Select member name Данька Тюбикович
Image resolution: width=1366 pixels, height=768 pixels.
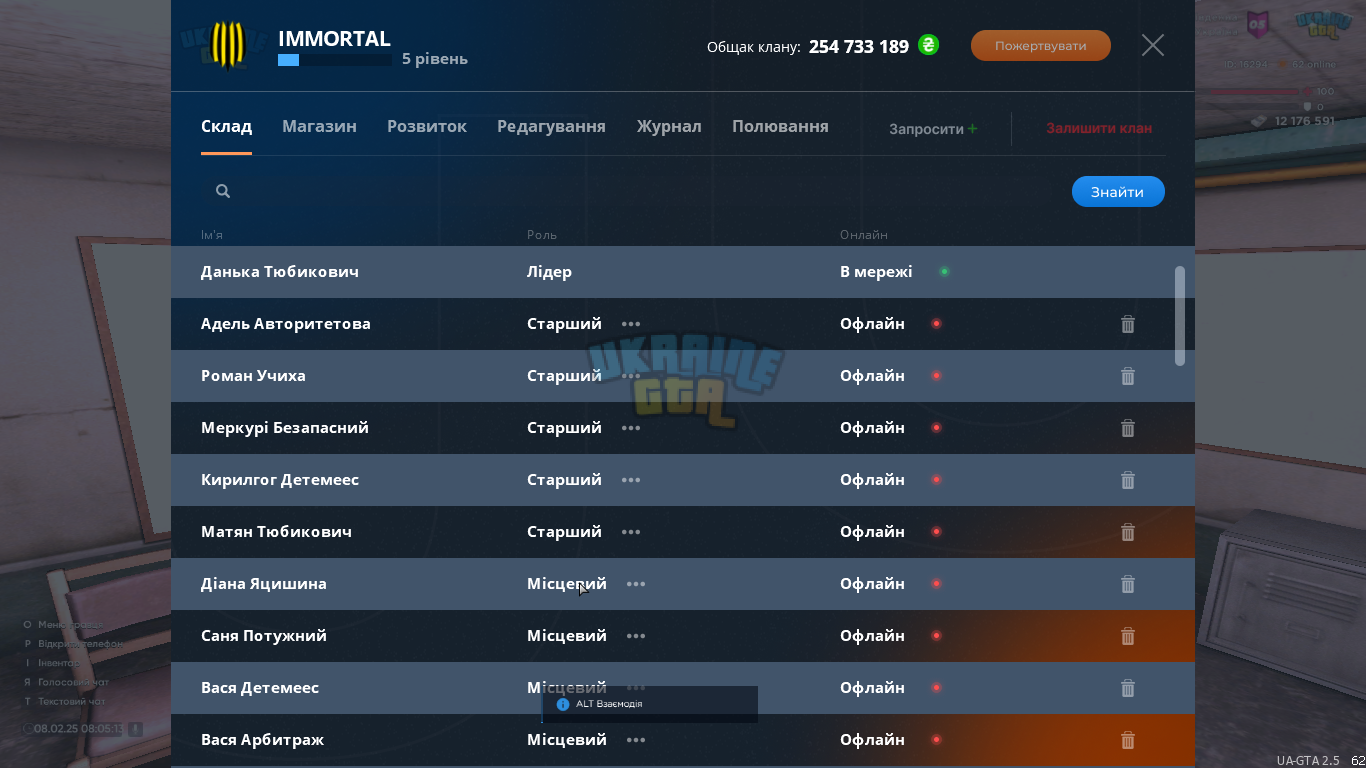click(280, 272)
